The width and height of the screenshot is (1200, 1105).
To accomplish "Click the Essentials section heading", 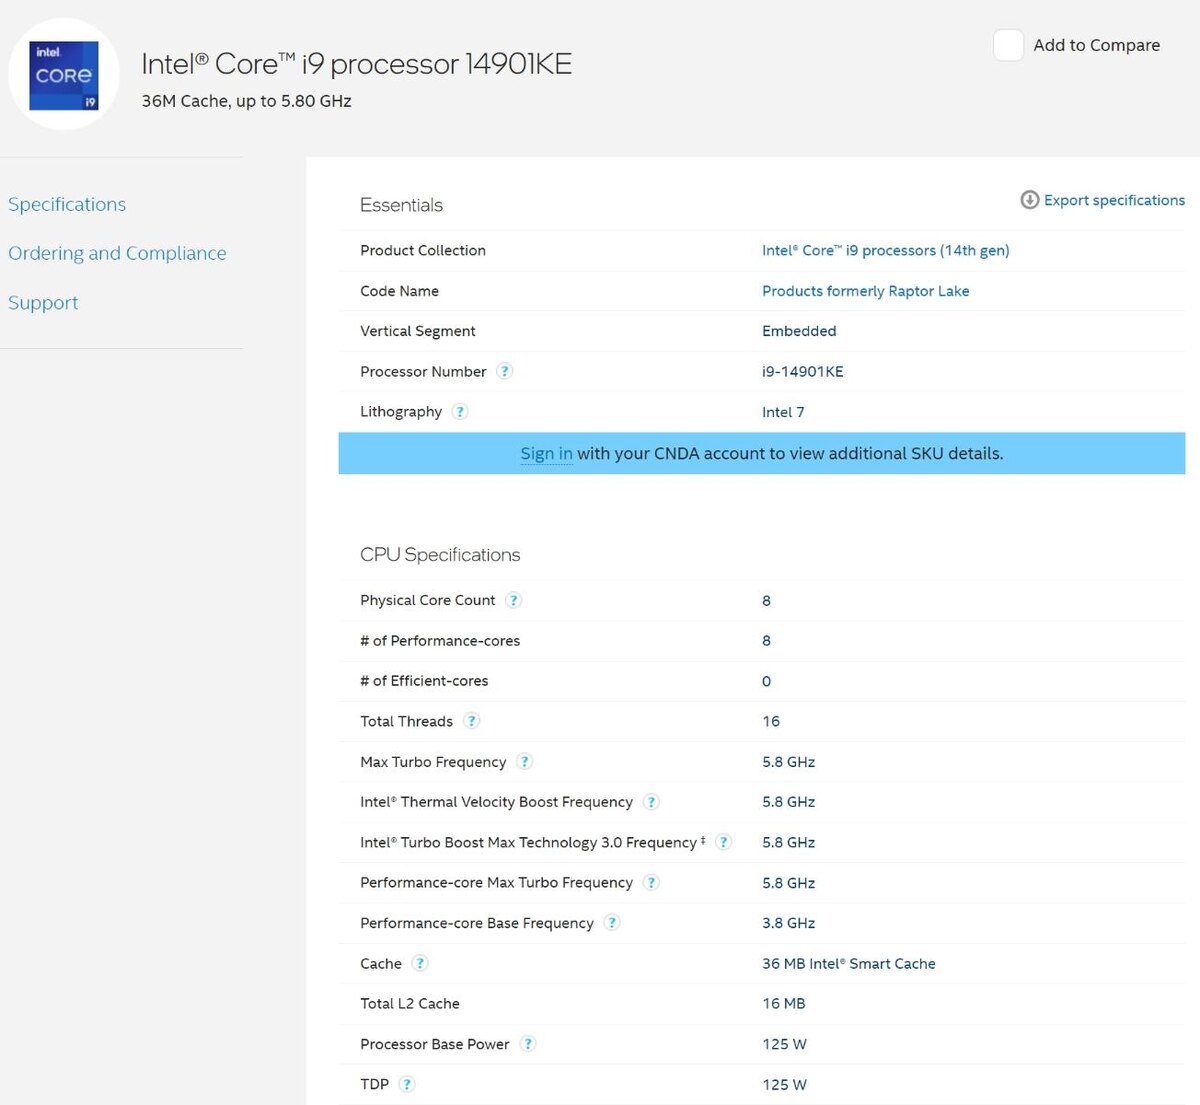I will [401, 205].
